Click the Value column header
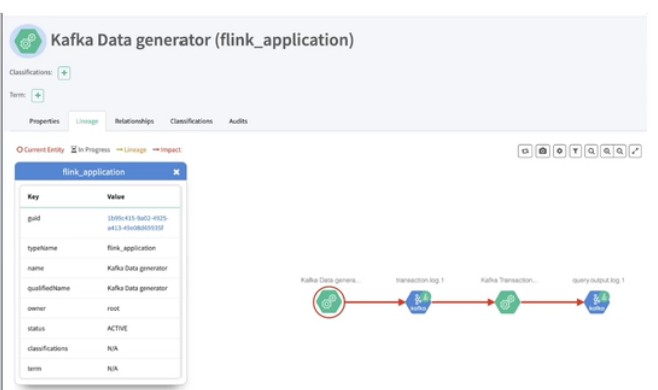The image size is (658, 390). pyautogui.click(x=116, y=196)
